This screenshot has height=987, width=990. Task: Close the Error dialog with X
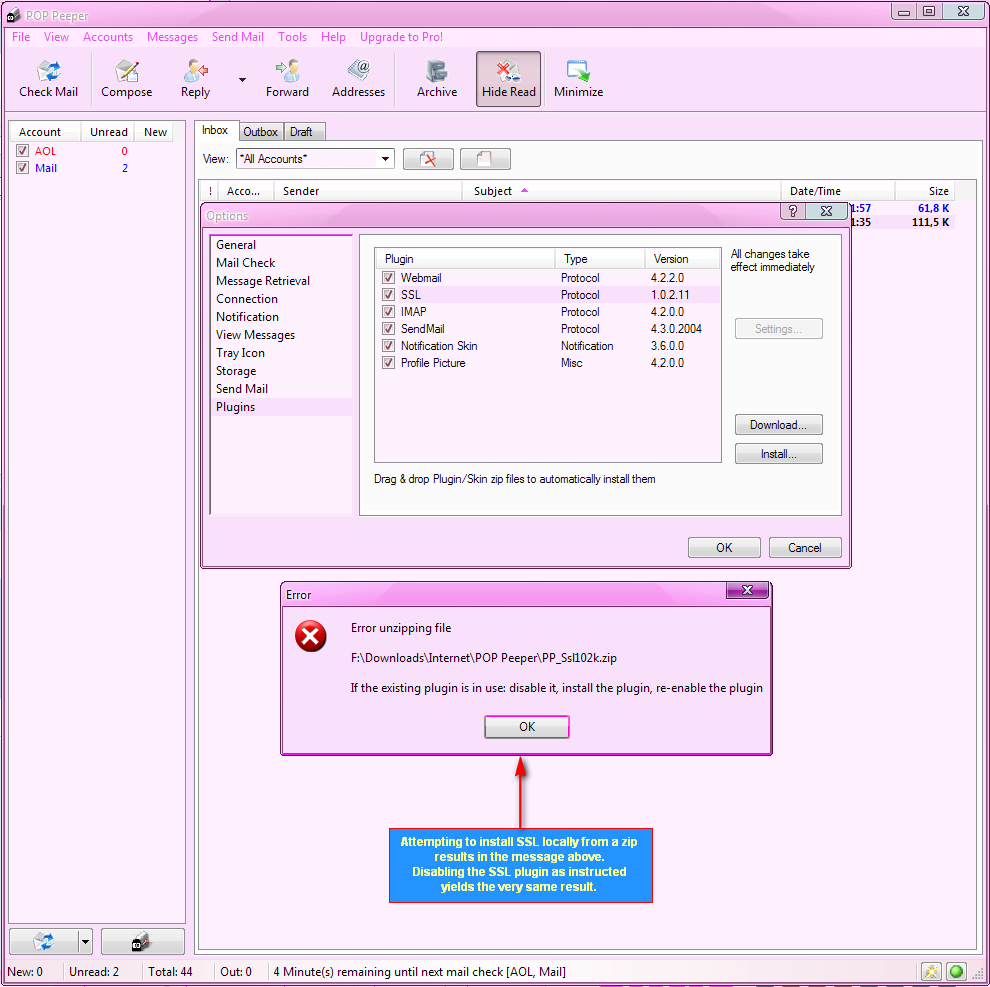tap(748, 590)
